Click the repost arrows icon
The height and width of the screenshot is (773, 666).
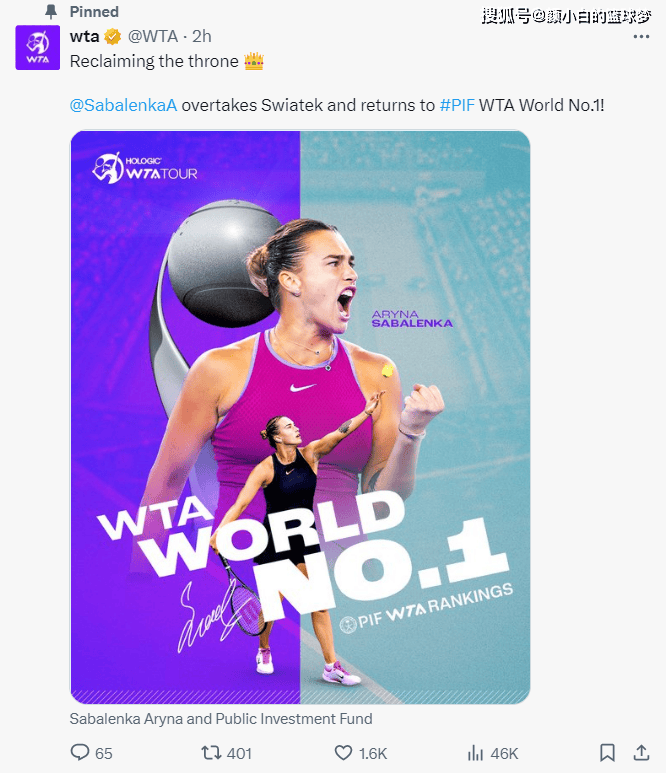click(x=210, y=753)
